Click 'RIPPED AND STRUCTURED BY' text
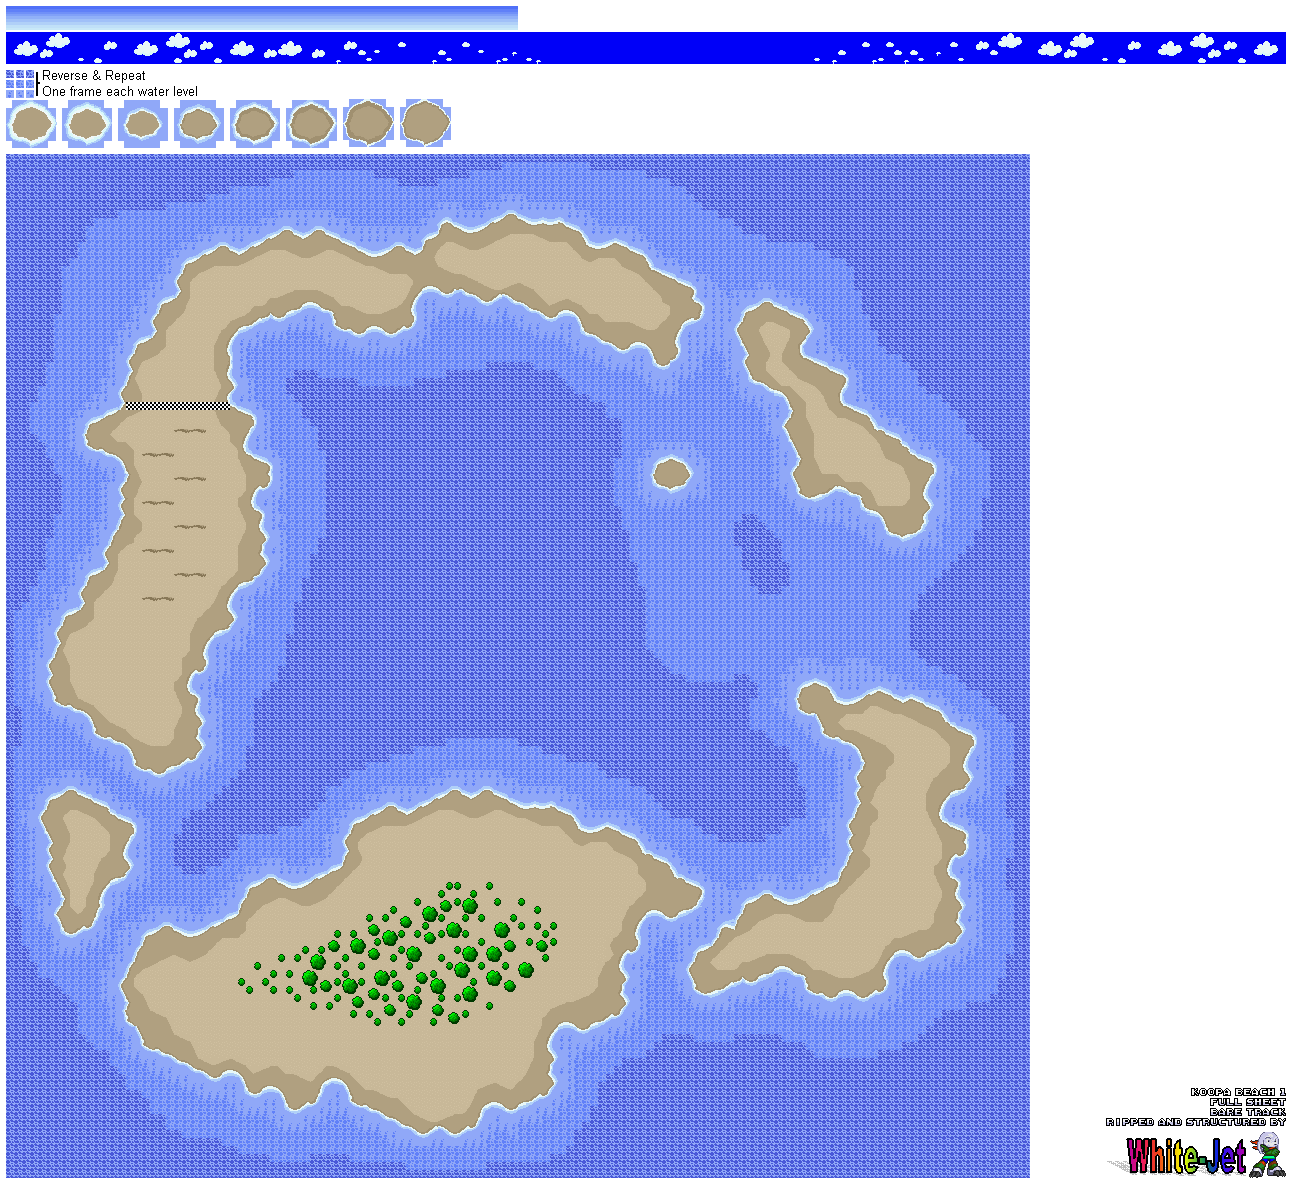The image size is (1292, 1184). click(1196, 1122)
